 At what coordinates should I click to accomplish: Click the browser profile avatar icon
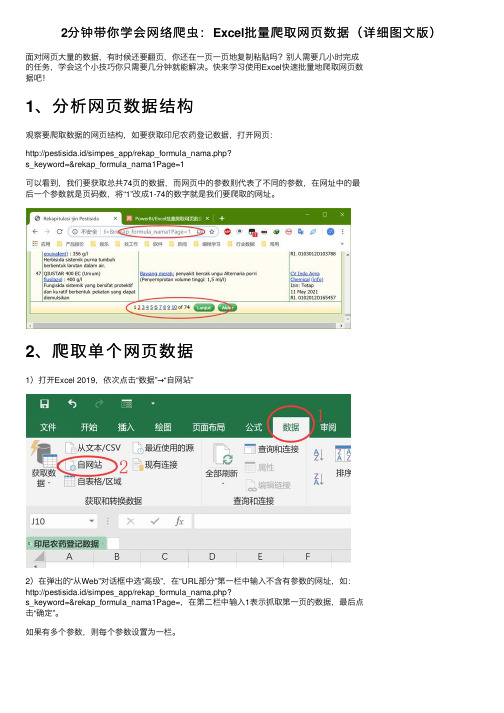click(x=331, y=231)
